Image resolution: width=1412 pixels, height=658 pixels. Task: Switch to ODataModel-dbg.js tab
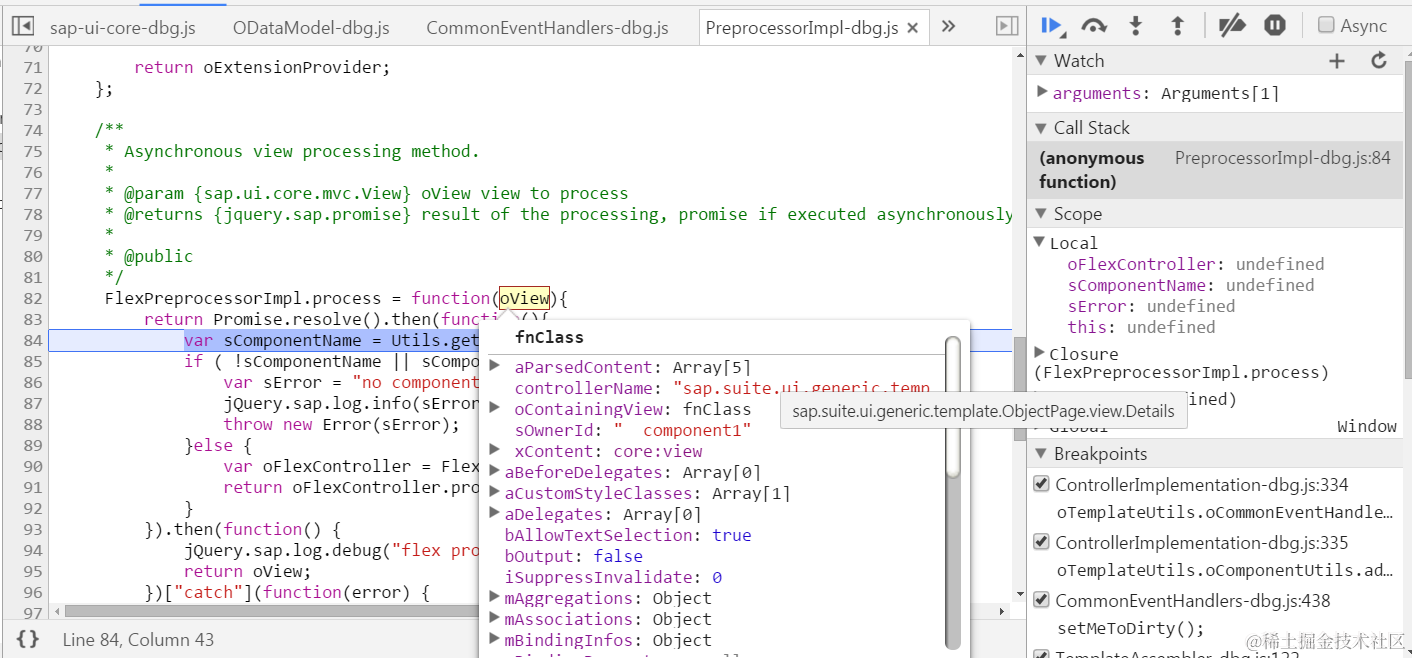pyautogui.click(x=311, y=28)
